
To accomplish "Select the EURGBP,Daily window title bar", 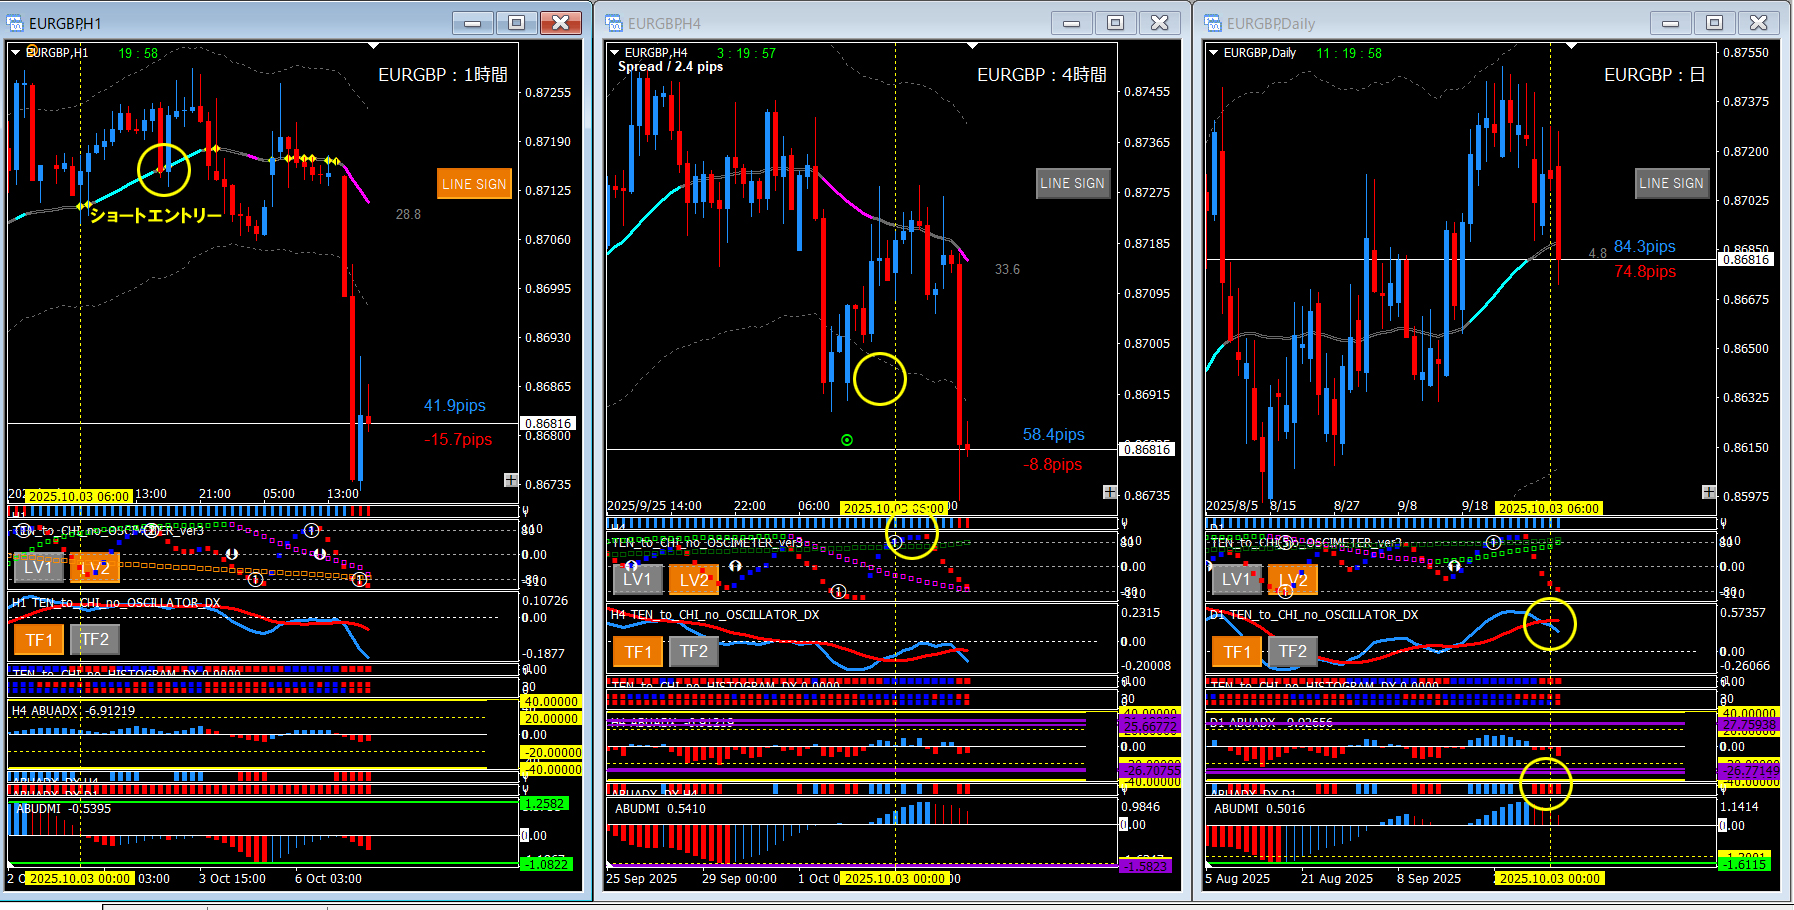I will [x=1430, y=23].
